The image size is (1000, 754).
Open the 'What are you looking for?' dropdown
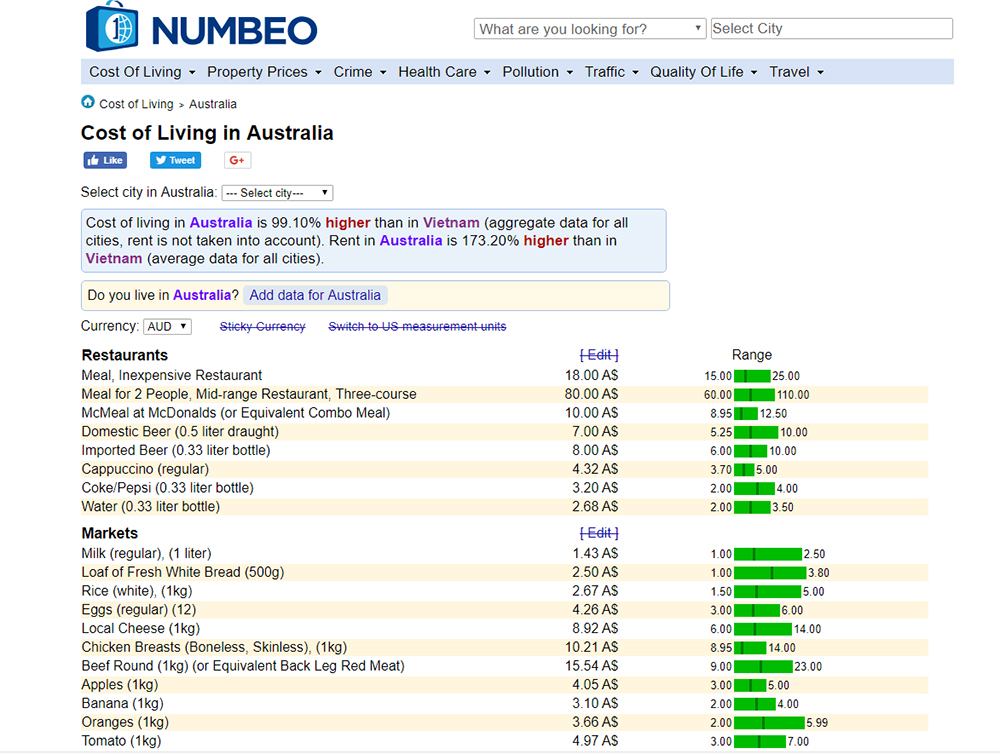point(589,29)
